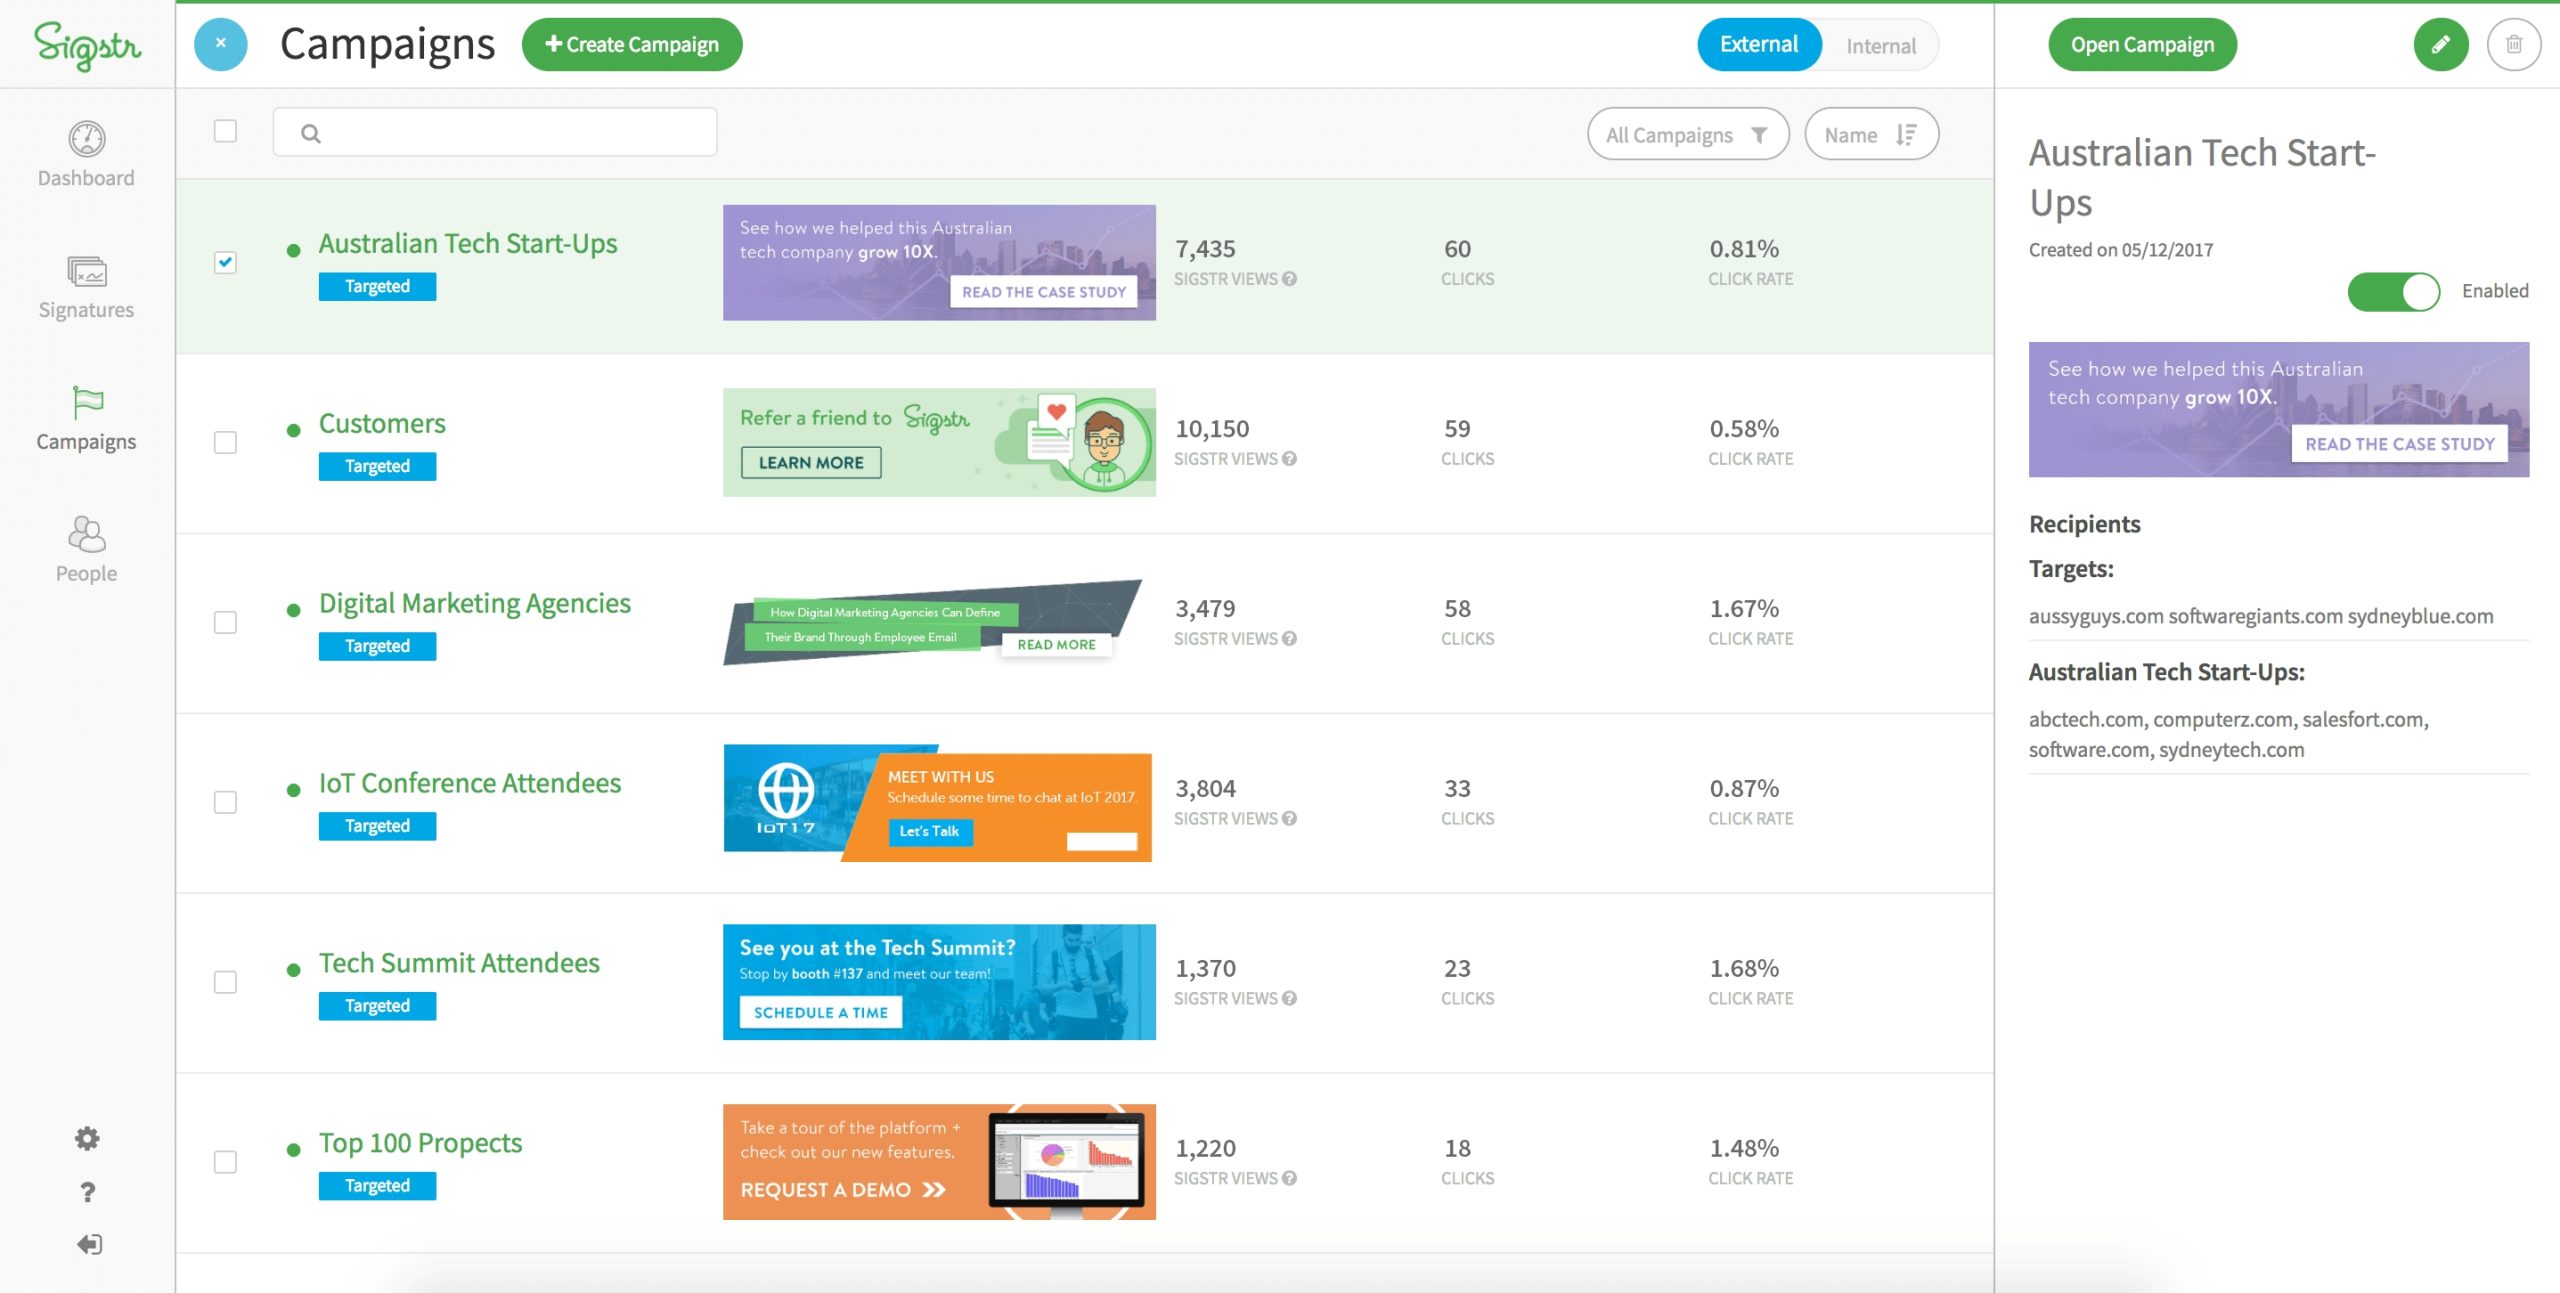Open the Dashboard gauge icon

pyautogui.click(x=87, y=139)
